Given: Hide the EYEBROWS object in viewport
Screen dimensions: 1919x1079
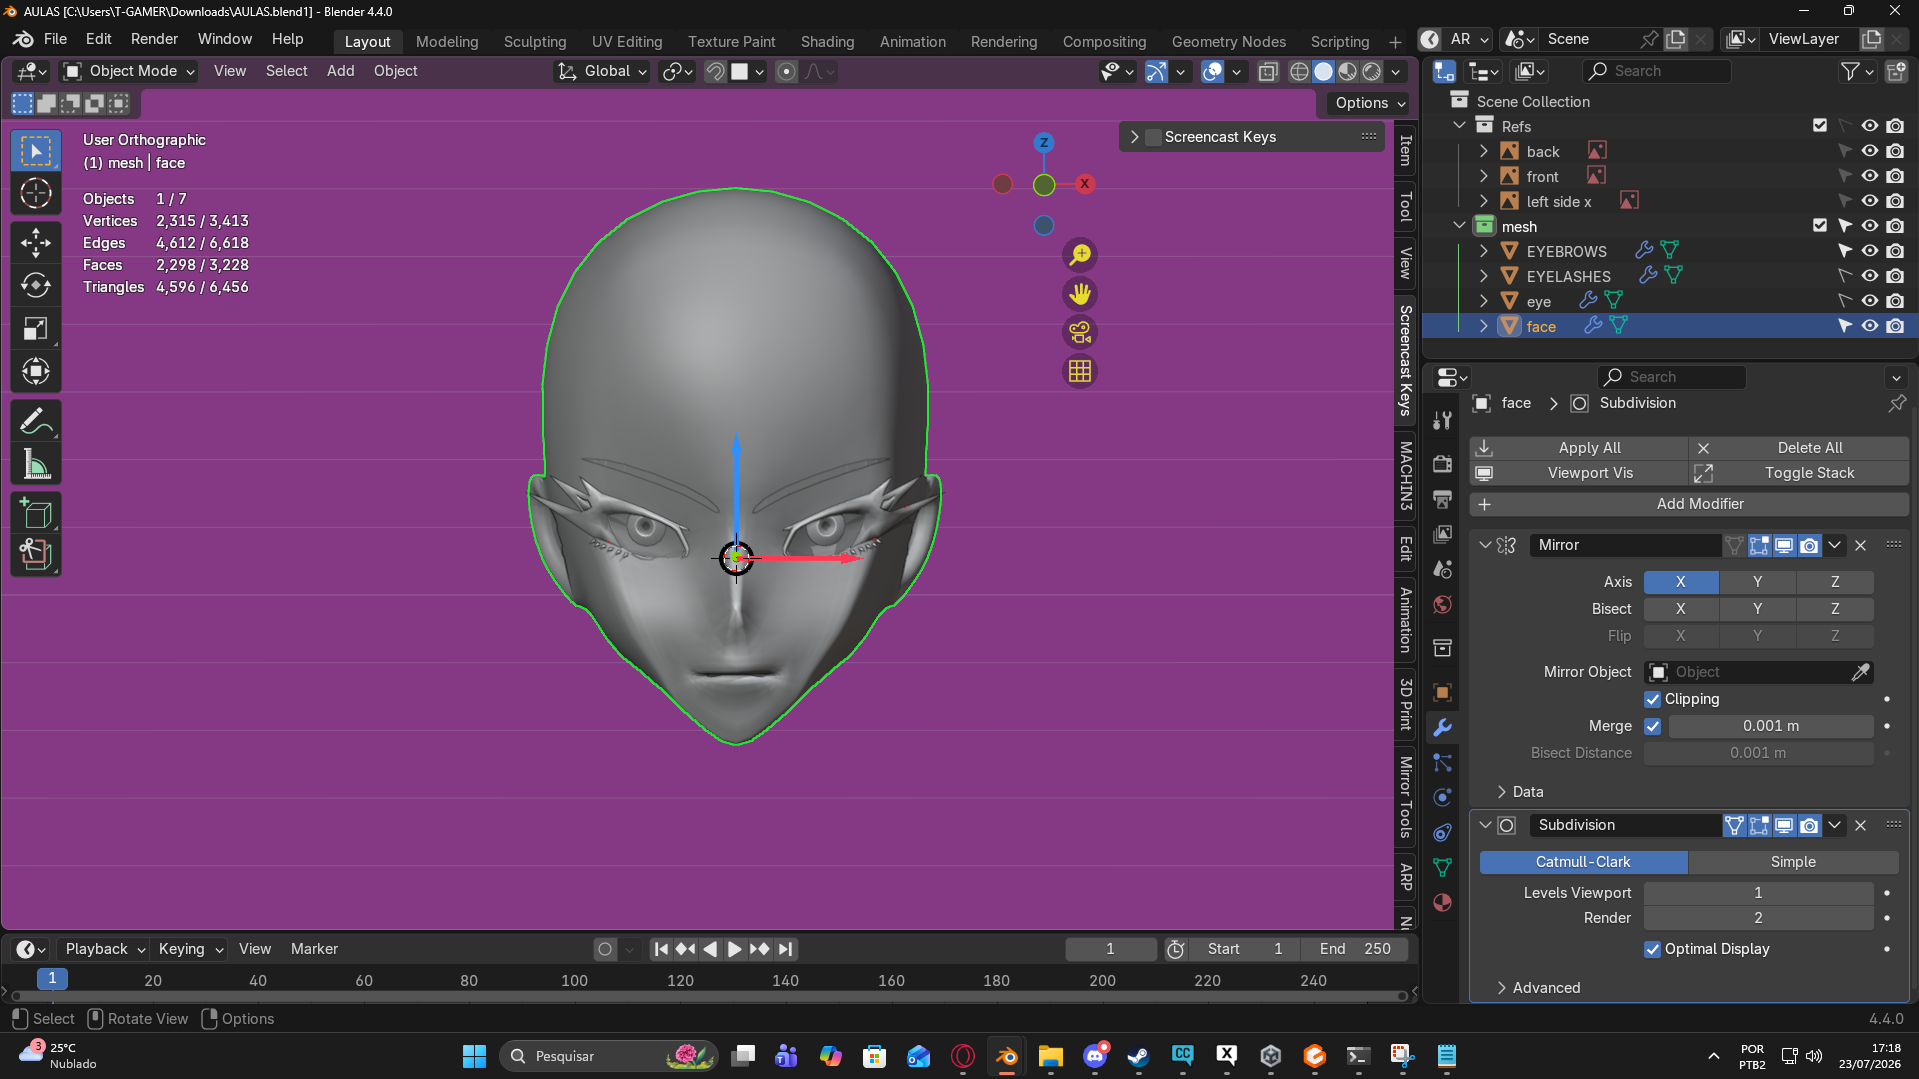Looking at the screenshot, I should [1869, 251].
